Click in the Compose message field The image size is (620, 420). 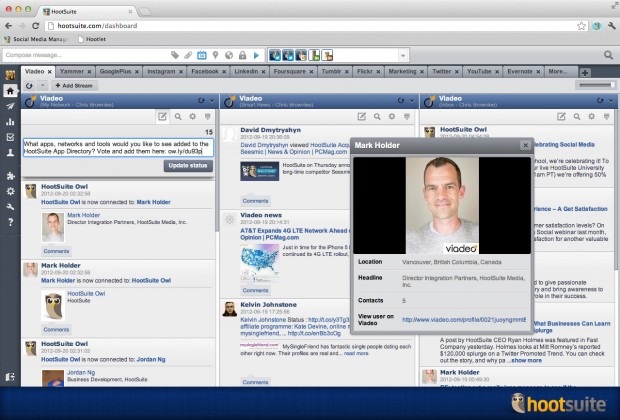(87, 55)
